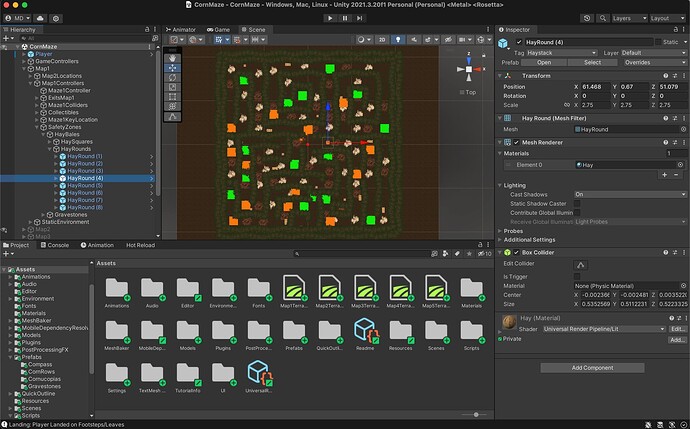Open the draw mode shading dropdown

click(364, 40)
